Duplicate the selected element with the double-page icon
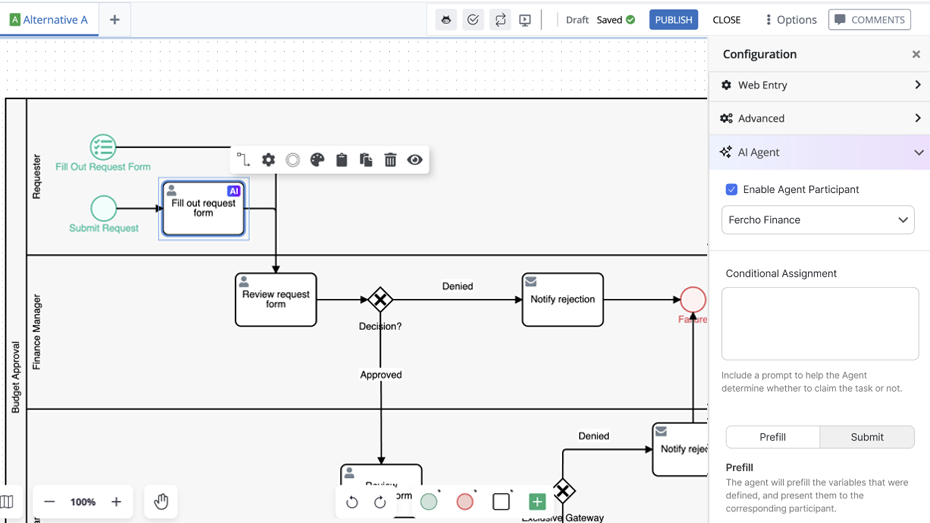Screen dimensions: 930x523 click(366, 160)
